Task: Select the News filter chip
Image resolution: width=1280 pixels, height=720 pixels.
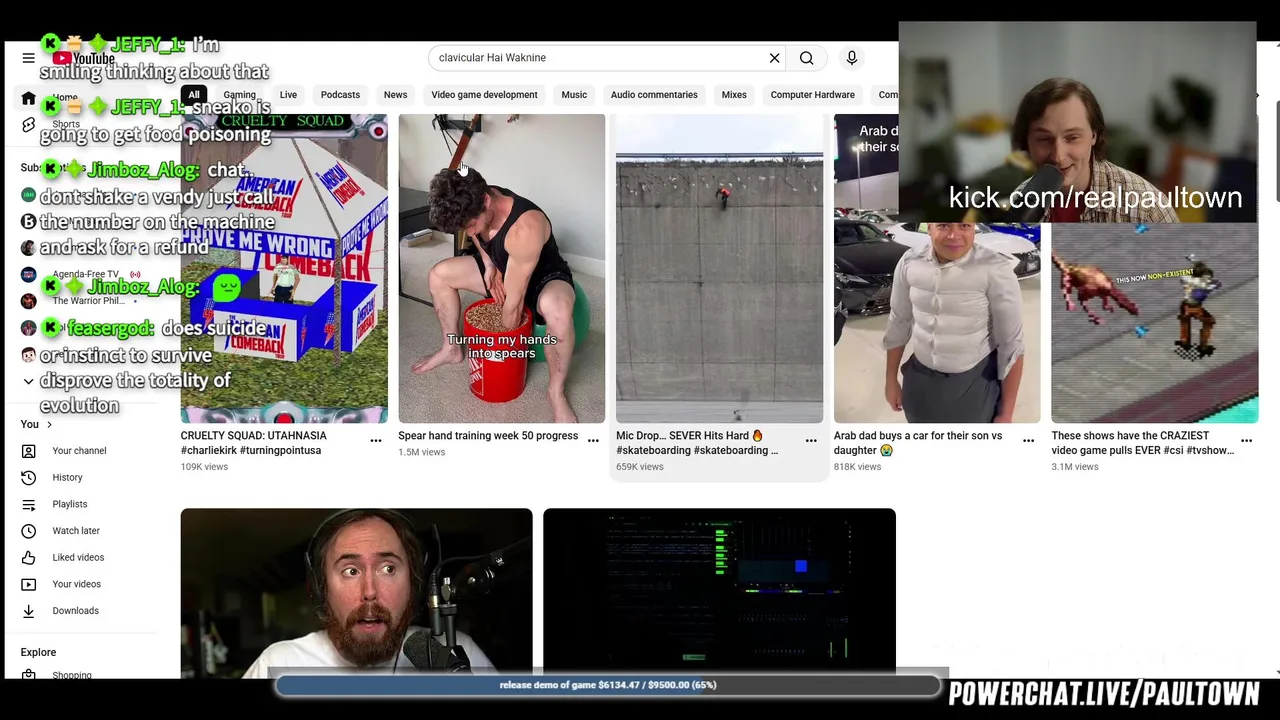Action: (395, 95)
